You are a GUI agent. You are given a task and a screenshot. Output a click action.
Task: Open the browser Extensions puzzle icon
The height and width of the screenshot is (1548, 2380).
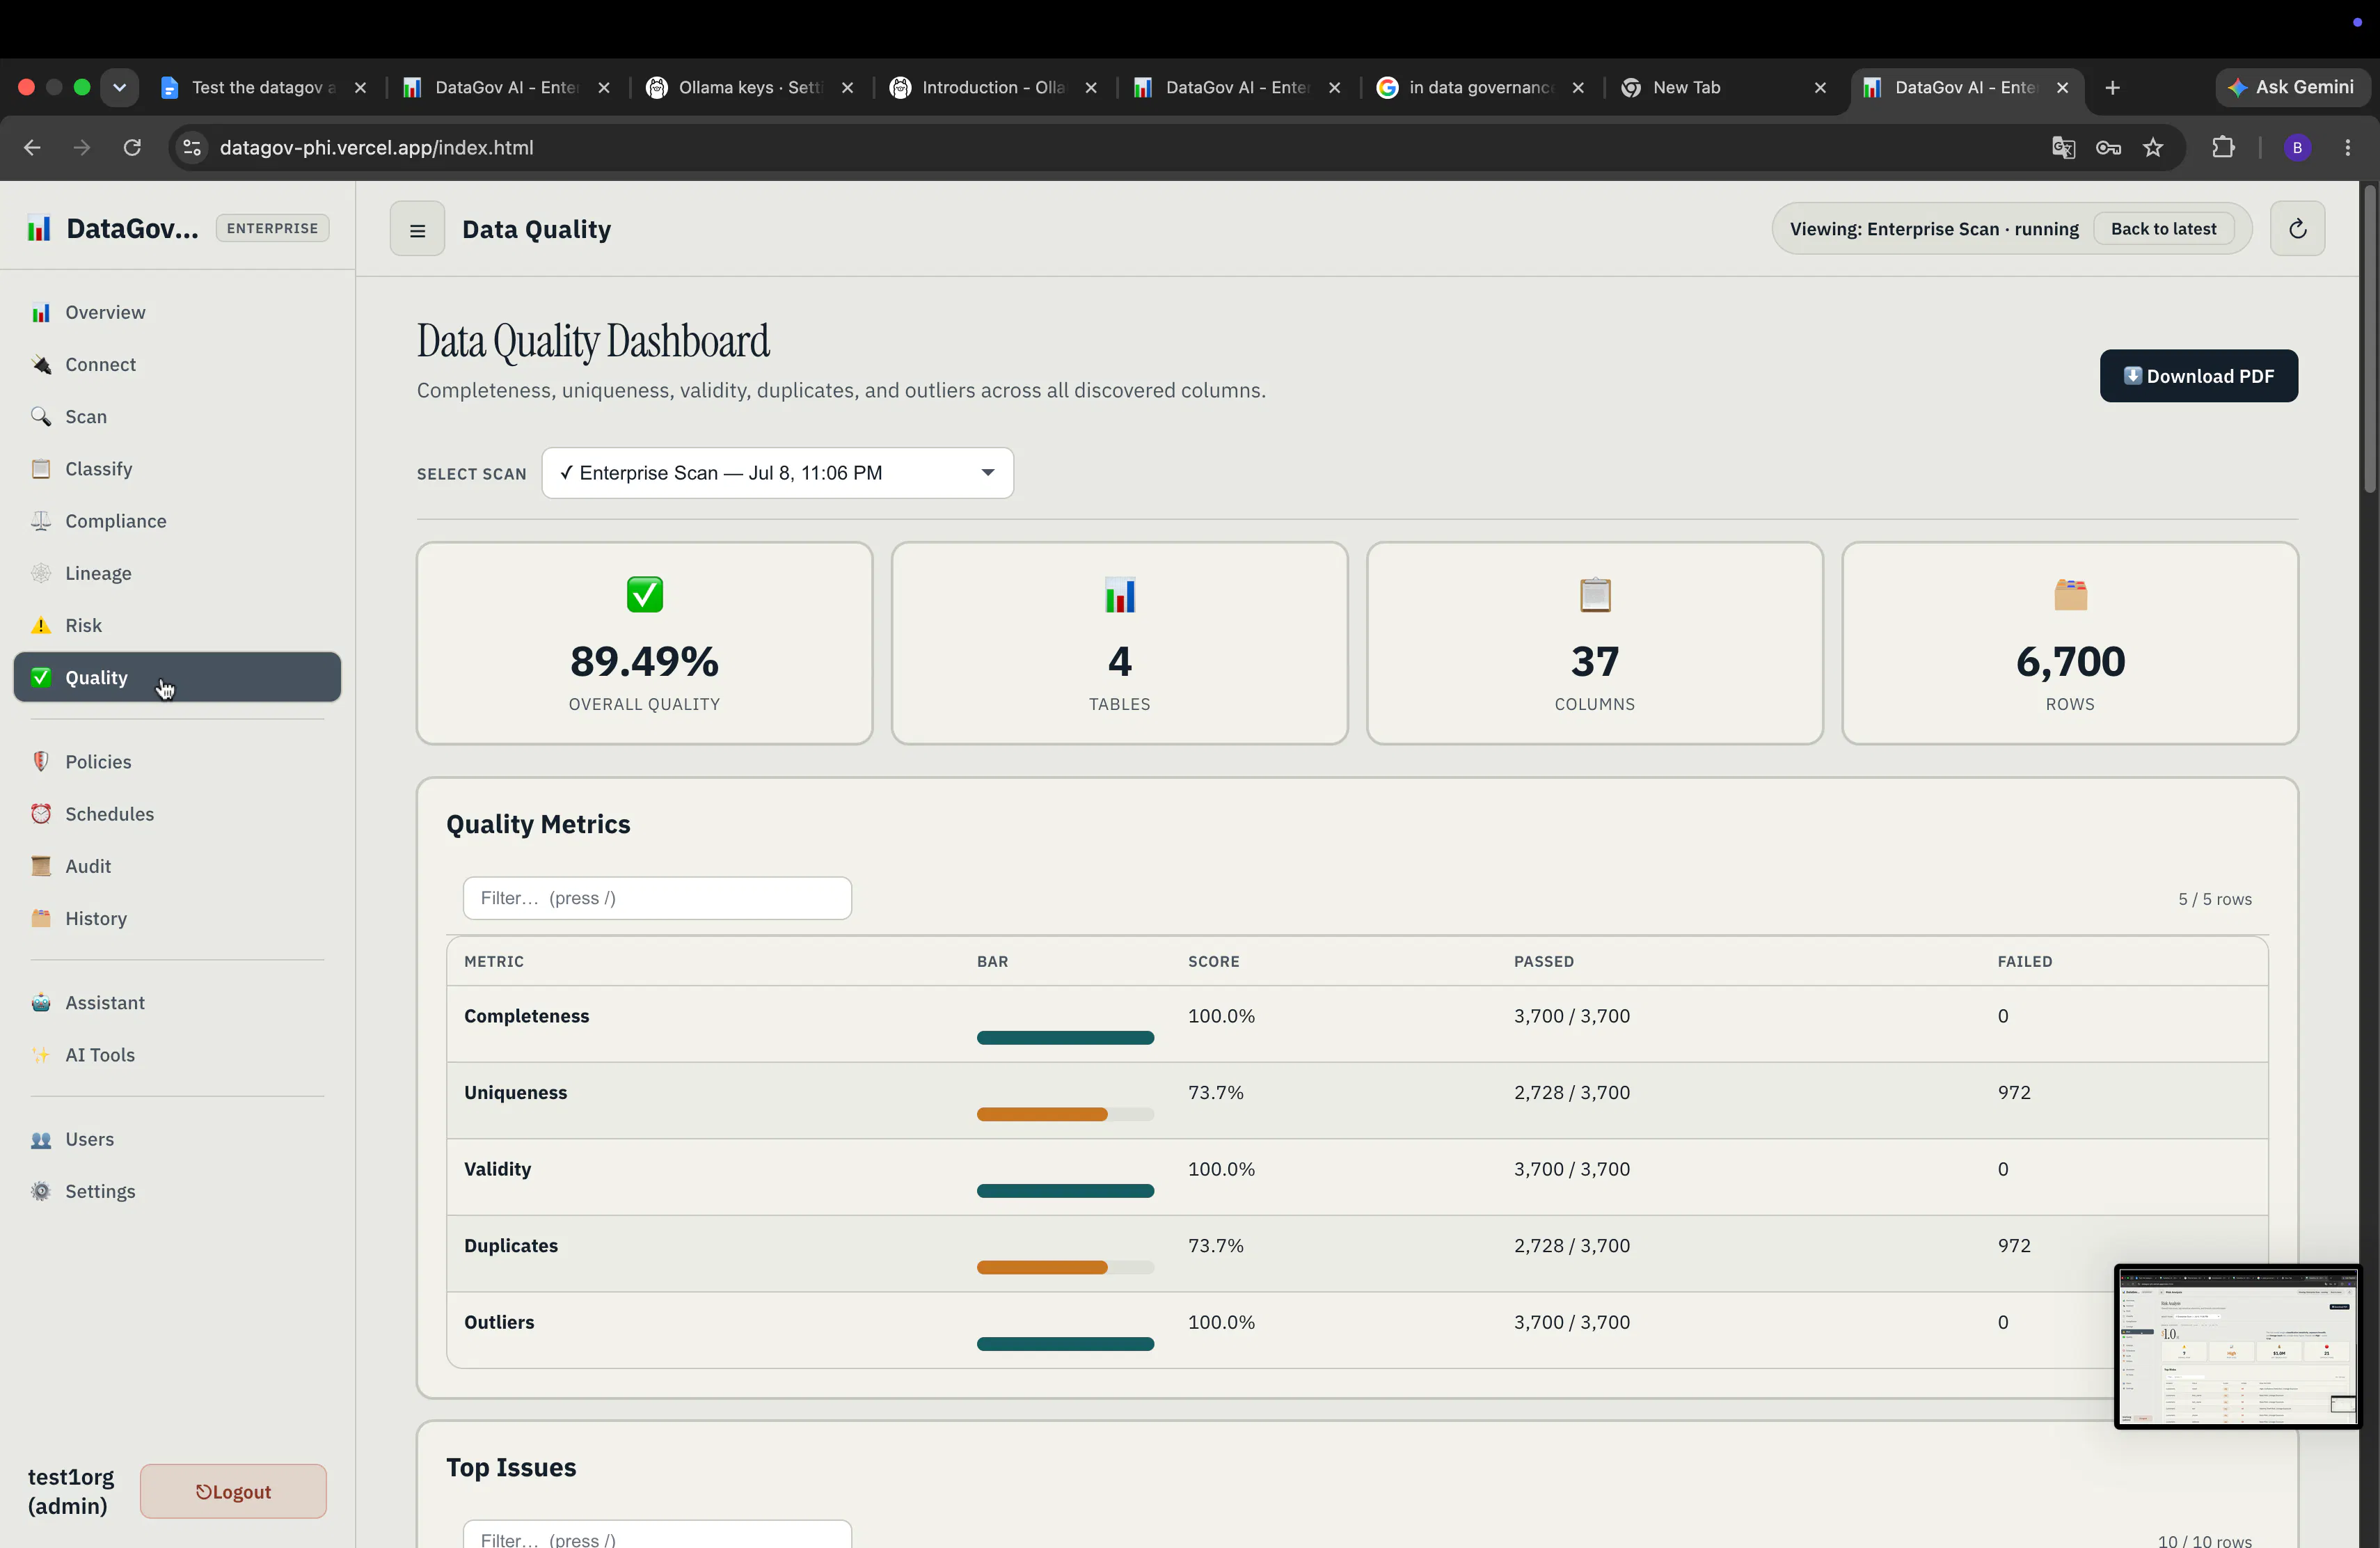(x=2223, y=148)
